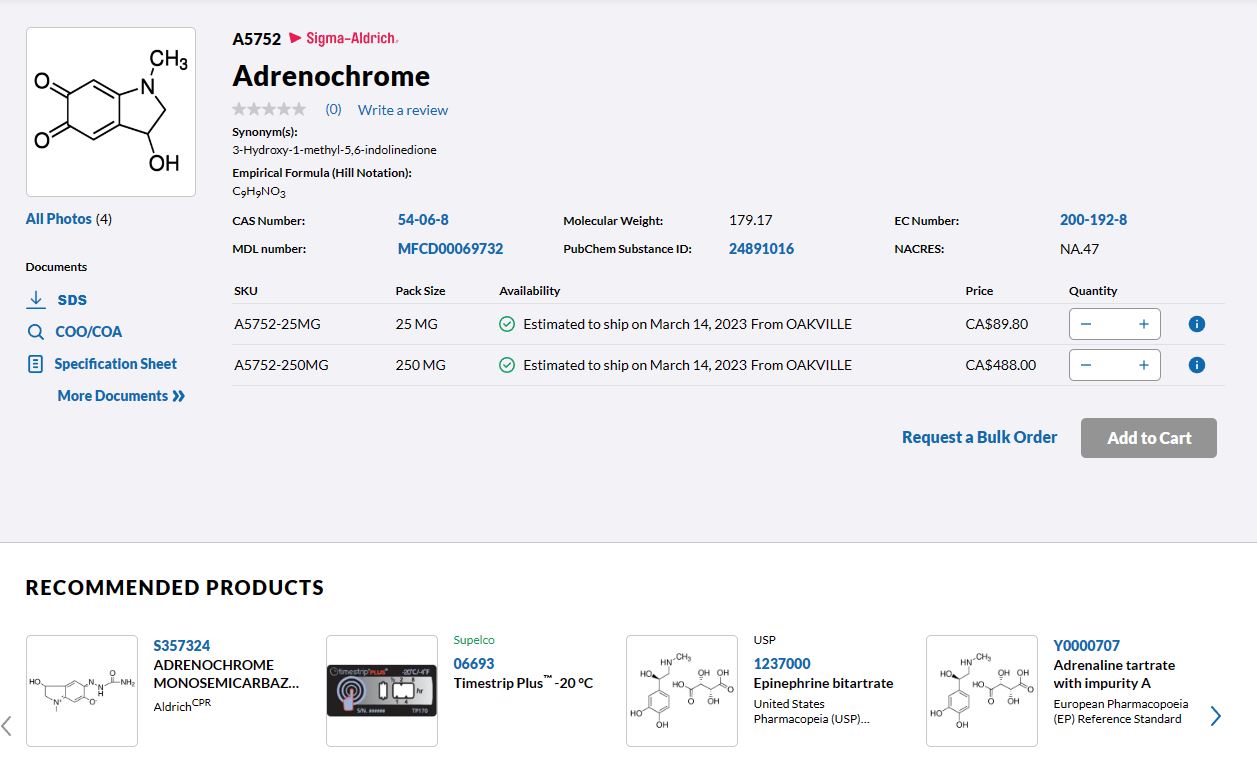Click the 250 MG pack size cell
1257x763 pixels.
tap(421, 365)
